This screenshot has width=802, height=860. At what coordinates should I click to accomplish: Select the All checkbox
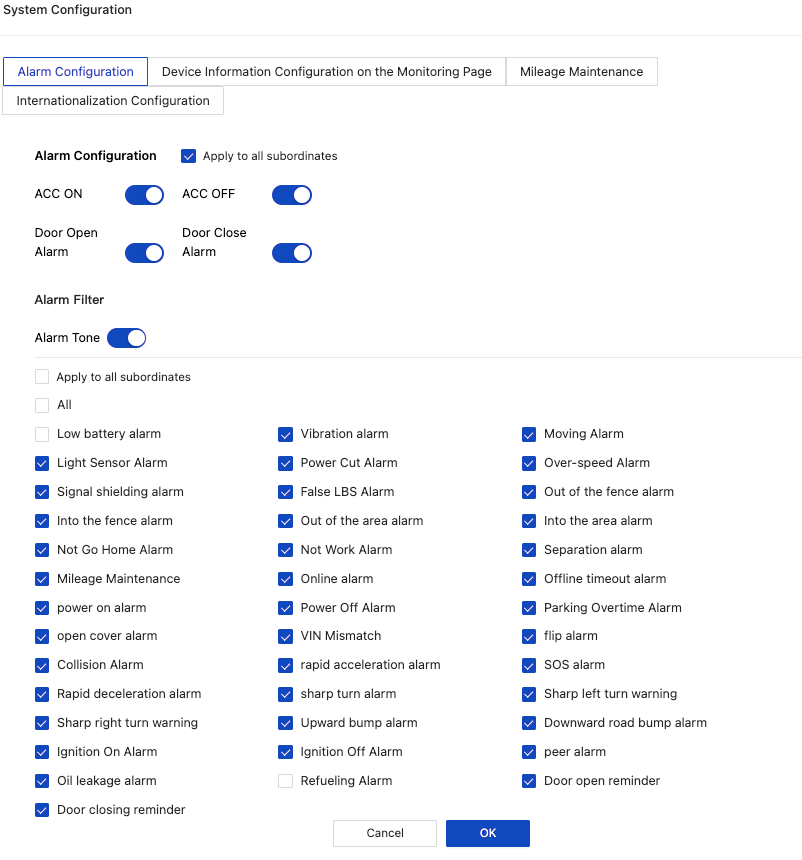41,405
